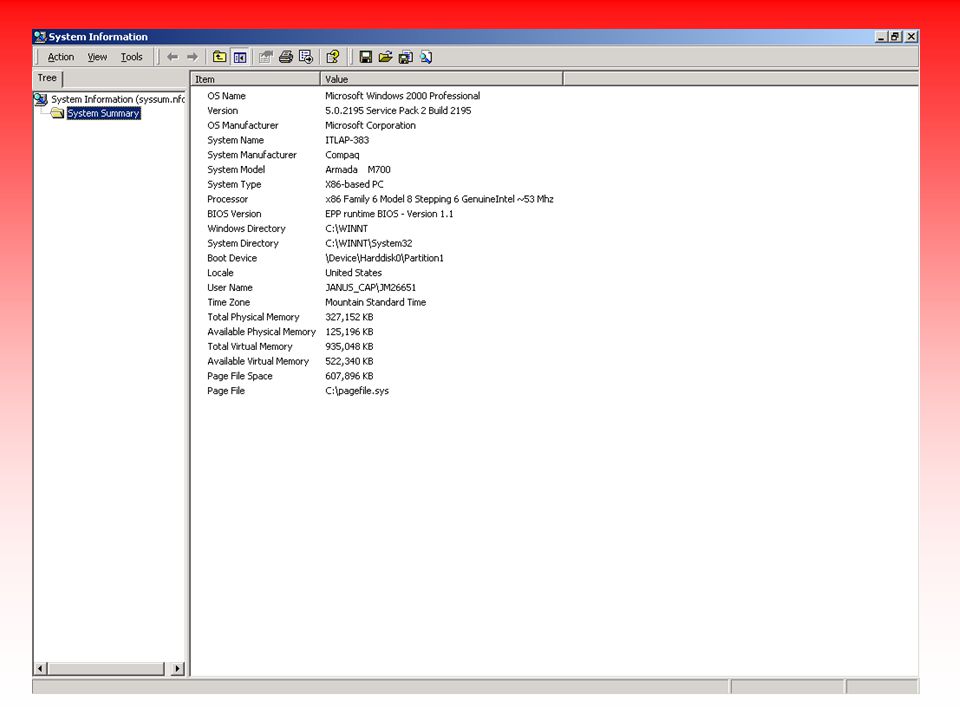
Task: Click the System Model label
Action: tap(236, 170)
